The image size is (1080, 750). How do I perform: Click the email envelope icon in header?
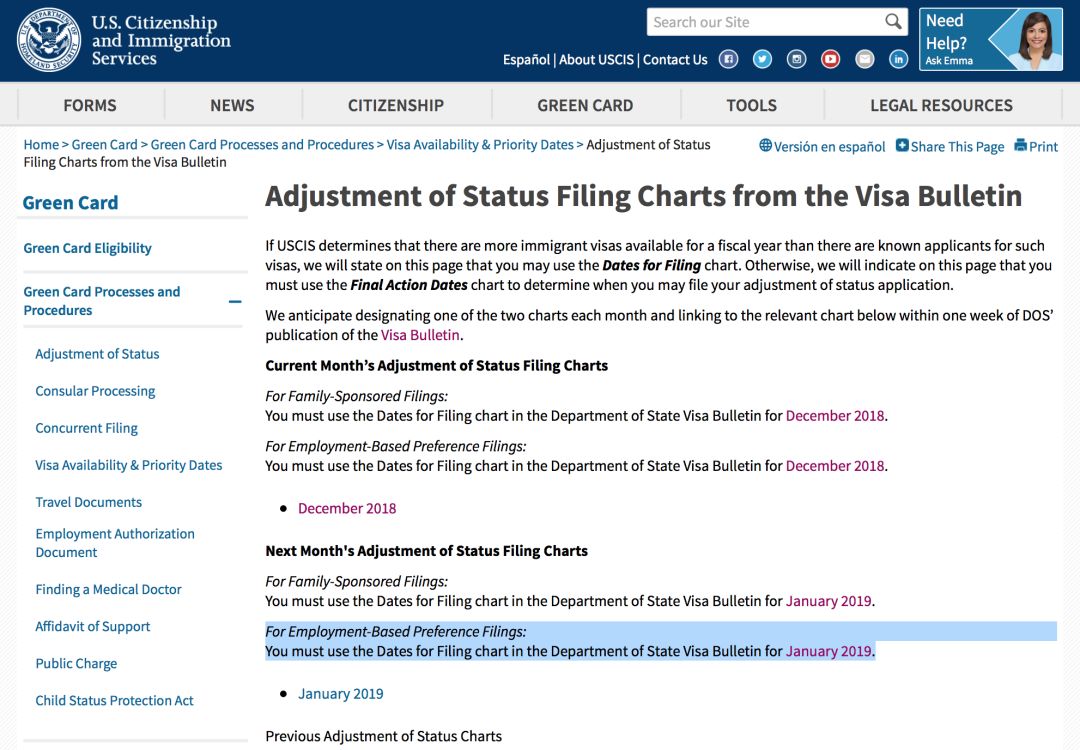864,59
